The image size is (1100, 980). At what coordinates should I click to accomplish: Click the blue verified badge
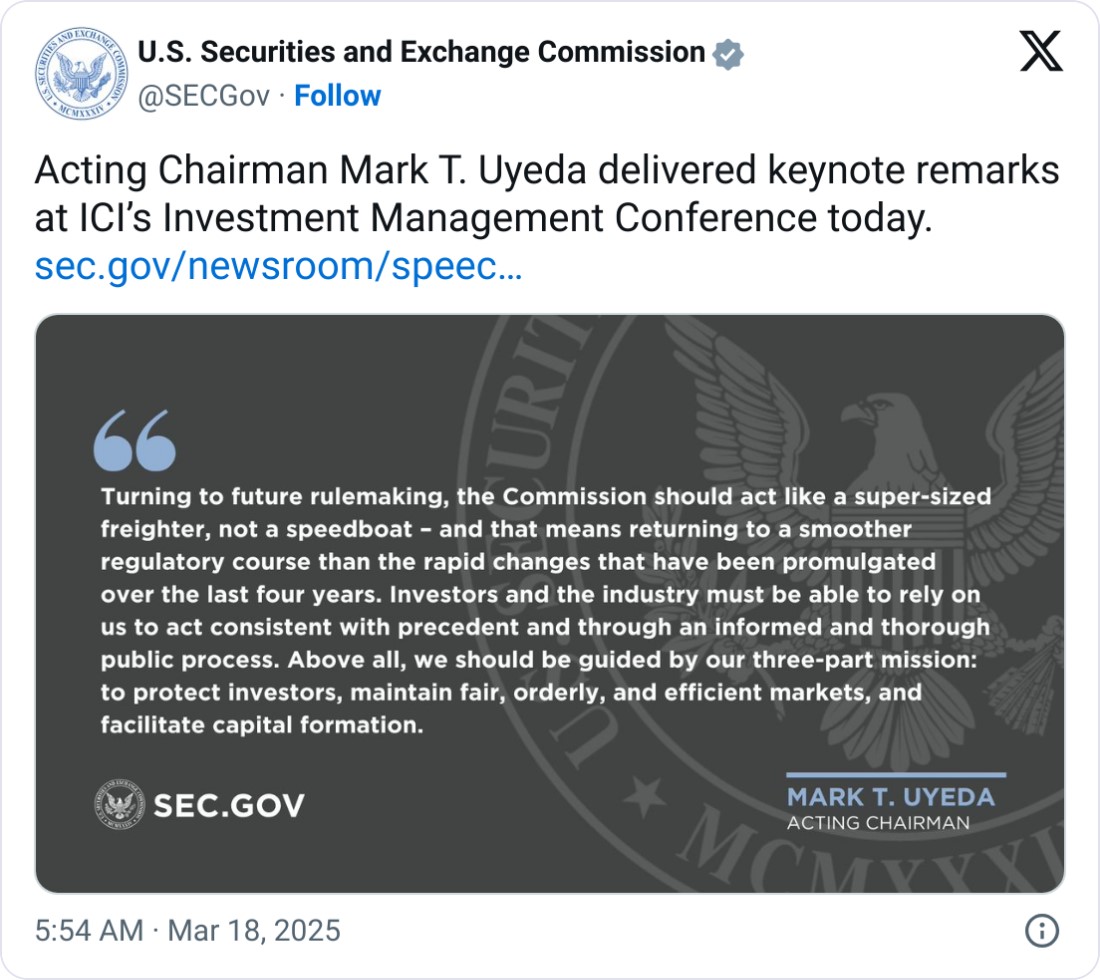[x=728, y=53]
